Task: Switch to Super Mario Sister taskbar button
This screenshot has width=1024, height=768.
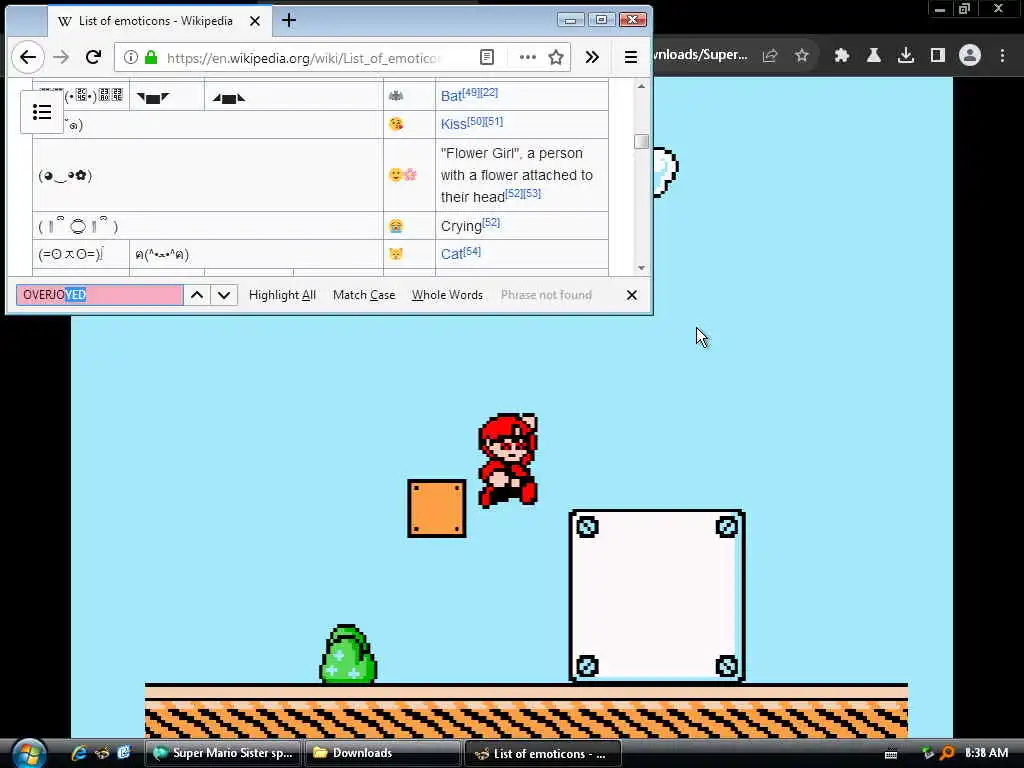Action: (x=223, y=753)
